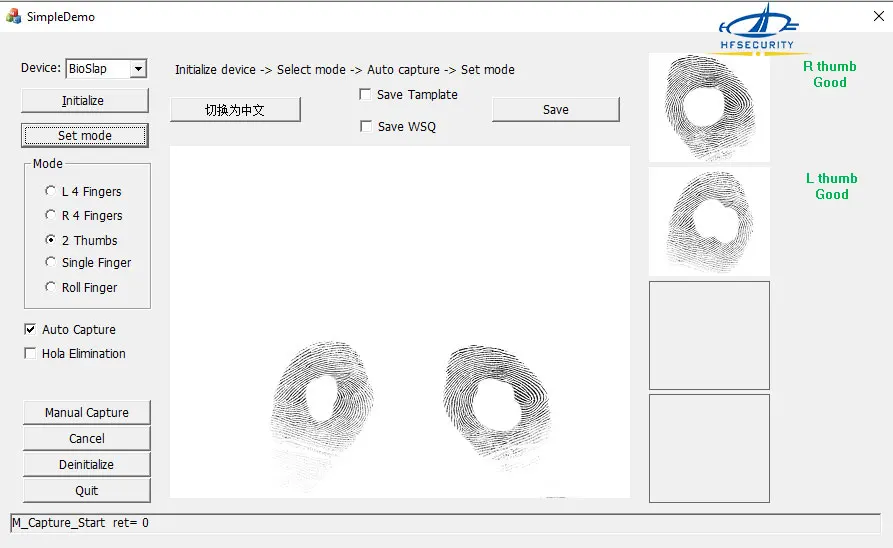Close the SimpleDemo window
The width and height of the screenshot is (893, 548).
[879, 16]
